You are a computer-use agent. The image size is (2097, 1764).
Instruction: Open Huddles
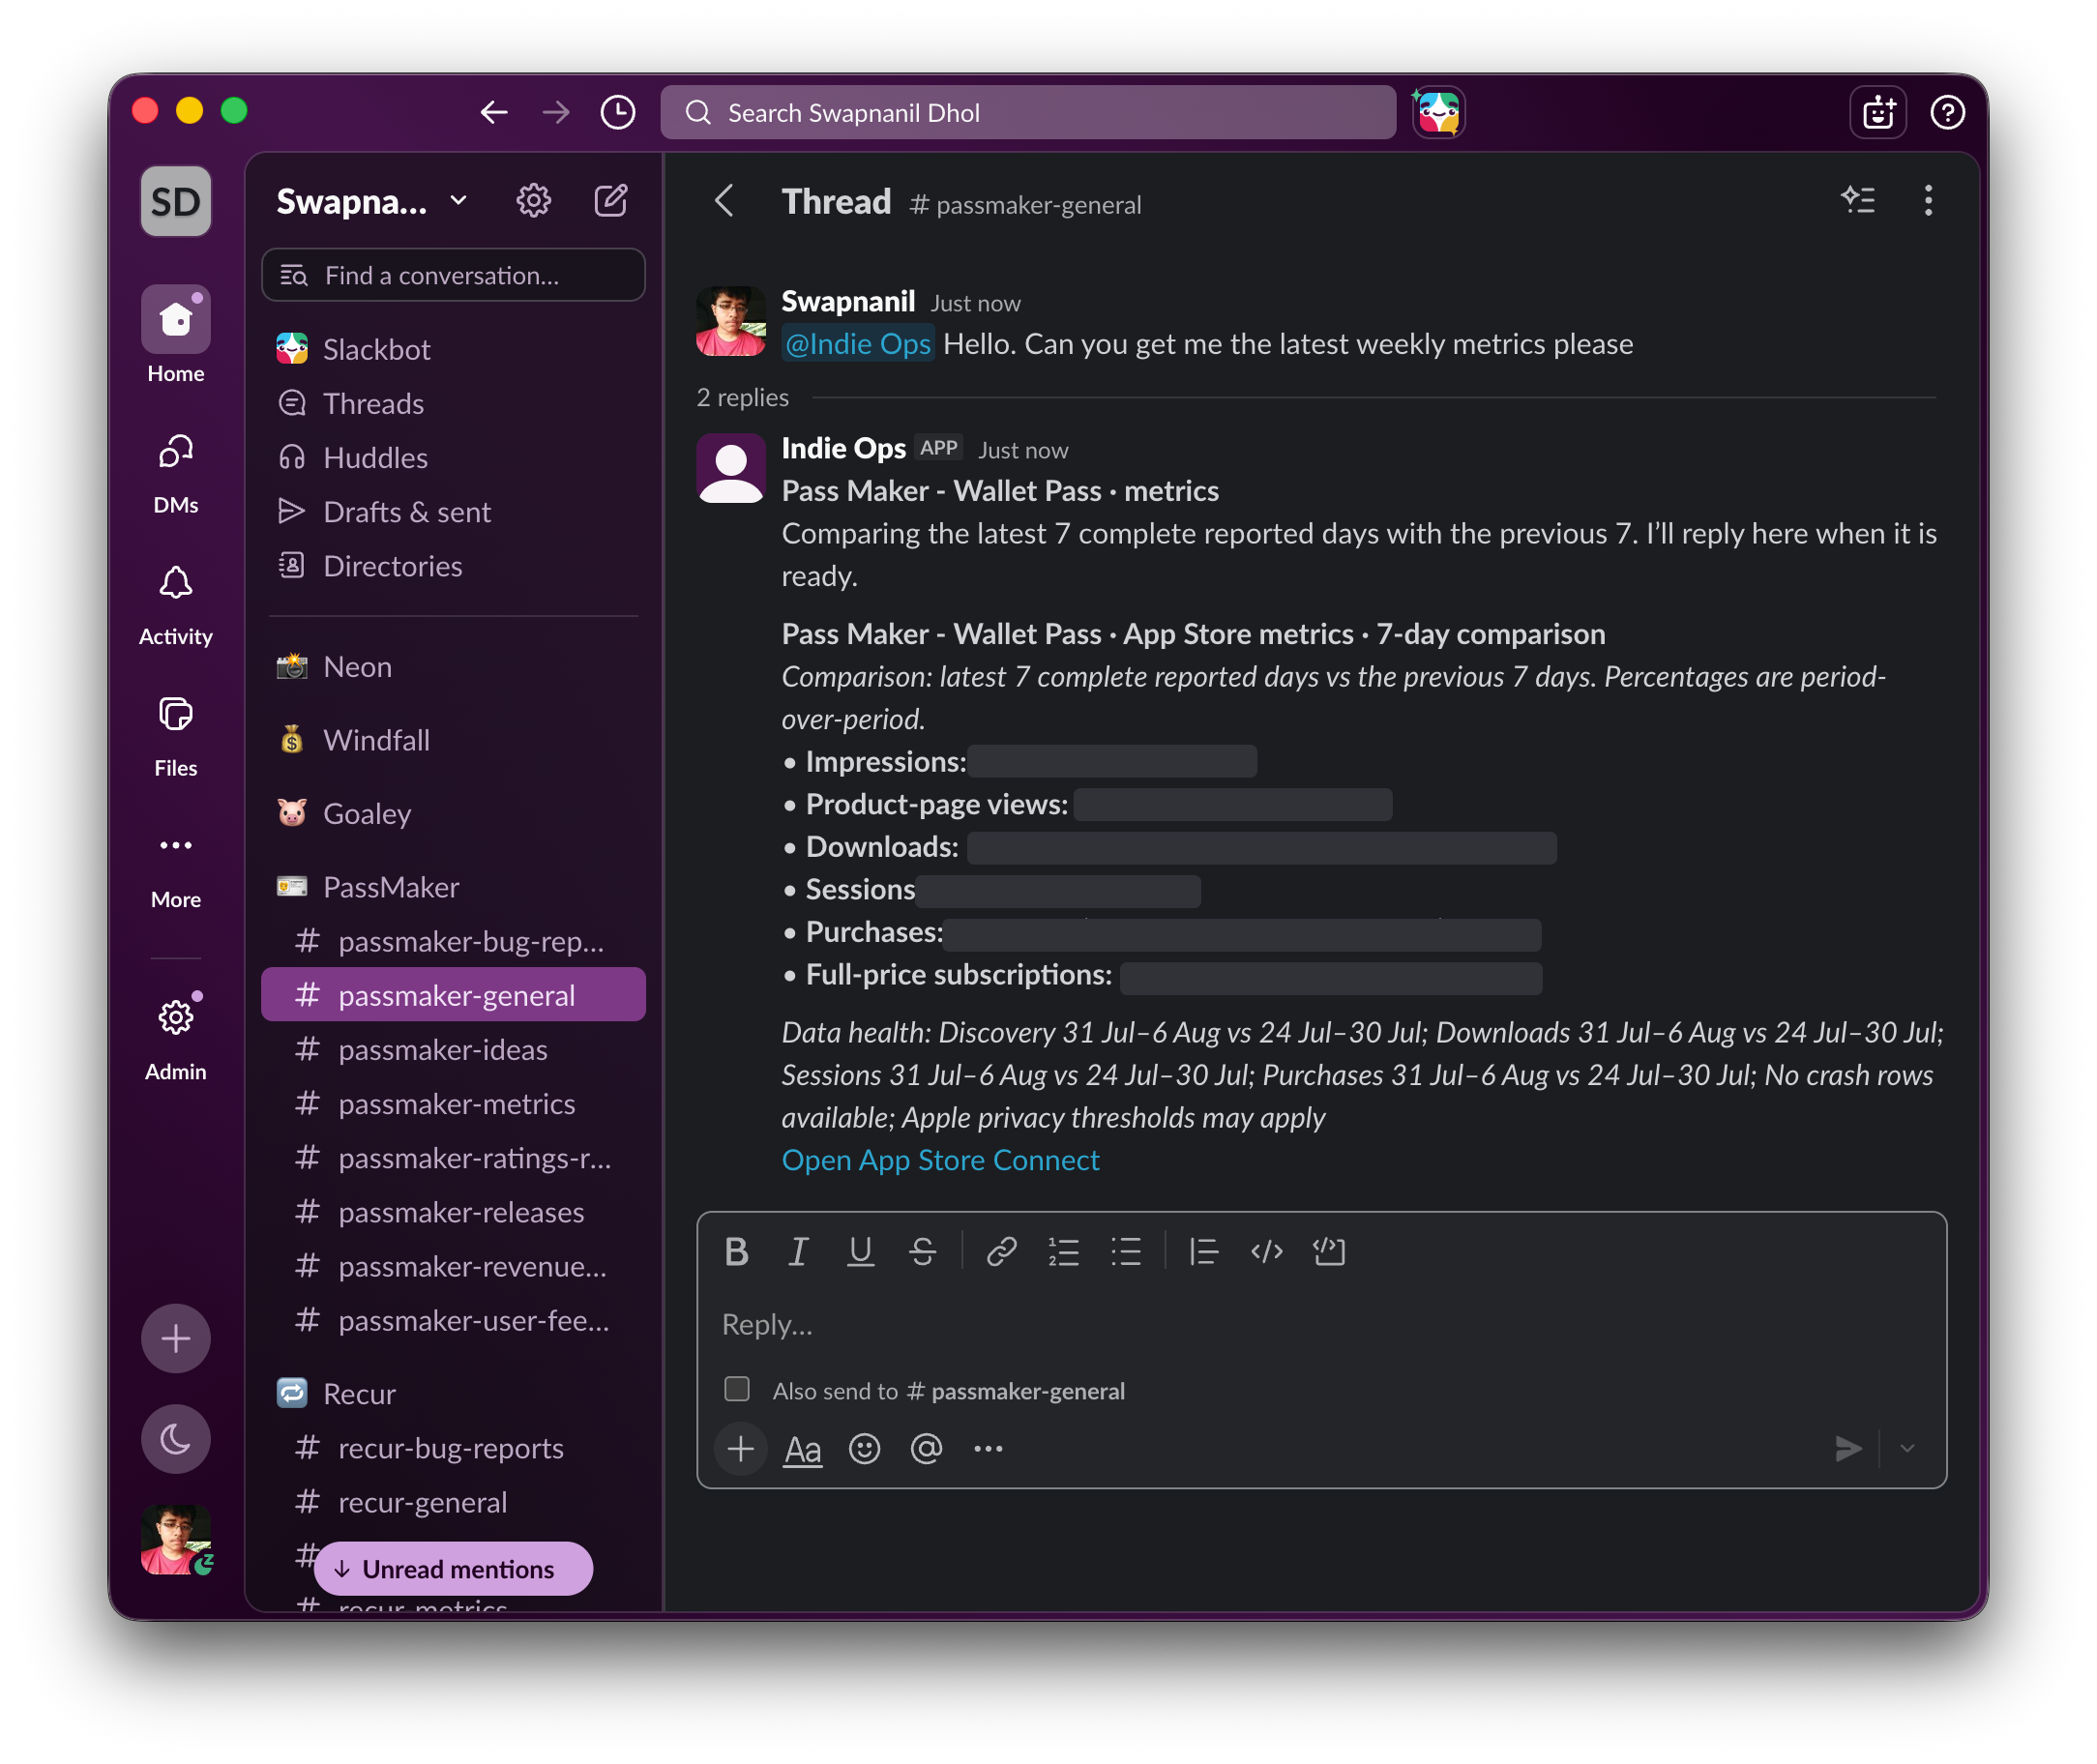(x=453, y=457)
